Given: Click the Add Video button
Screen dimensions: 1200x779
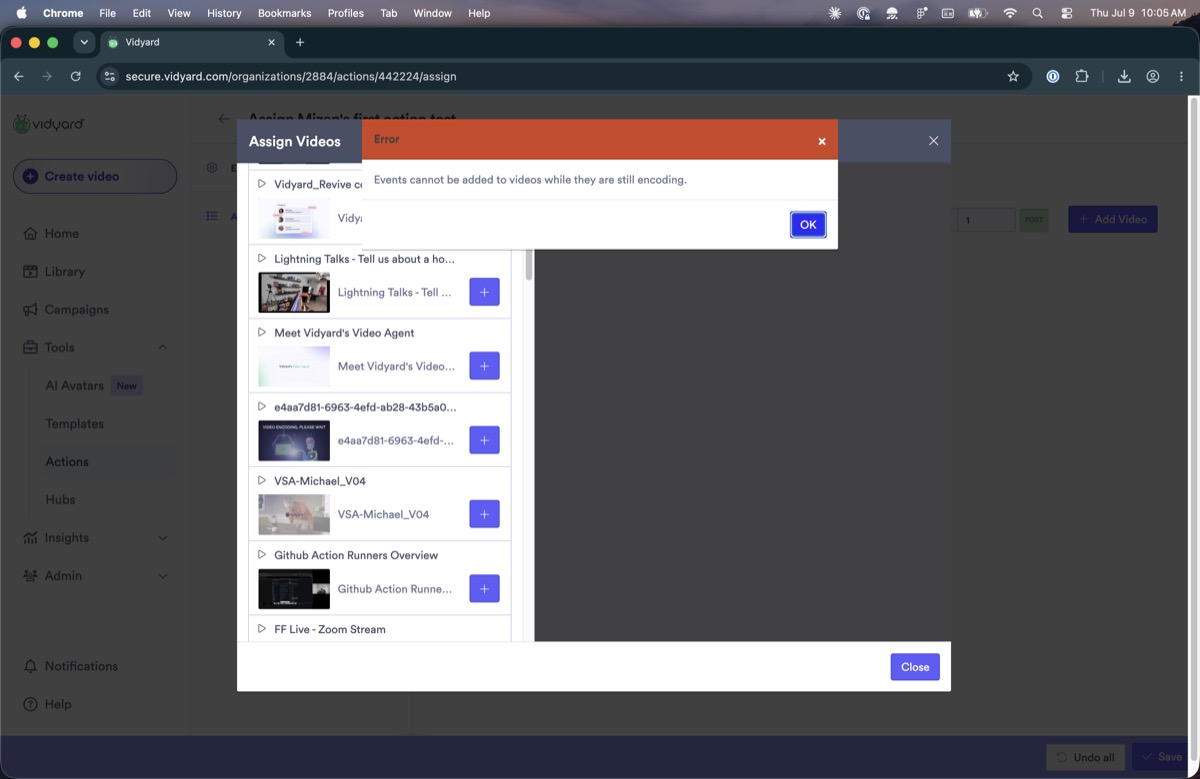Looking at the screenshot, I should (x=1113, y=219).
